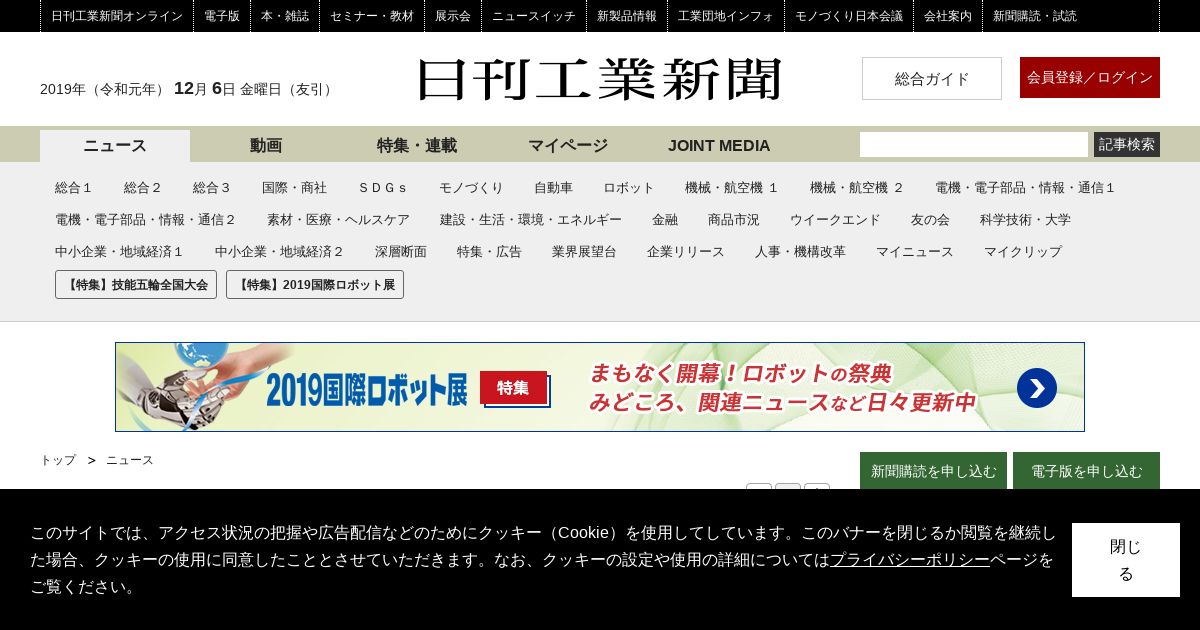The width and height of the screenshot is (1200, 630).
Task: Open category 総合３
Action: [x=212, y=188]
